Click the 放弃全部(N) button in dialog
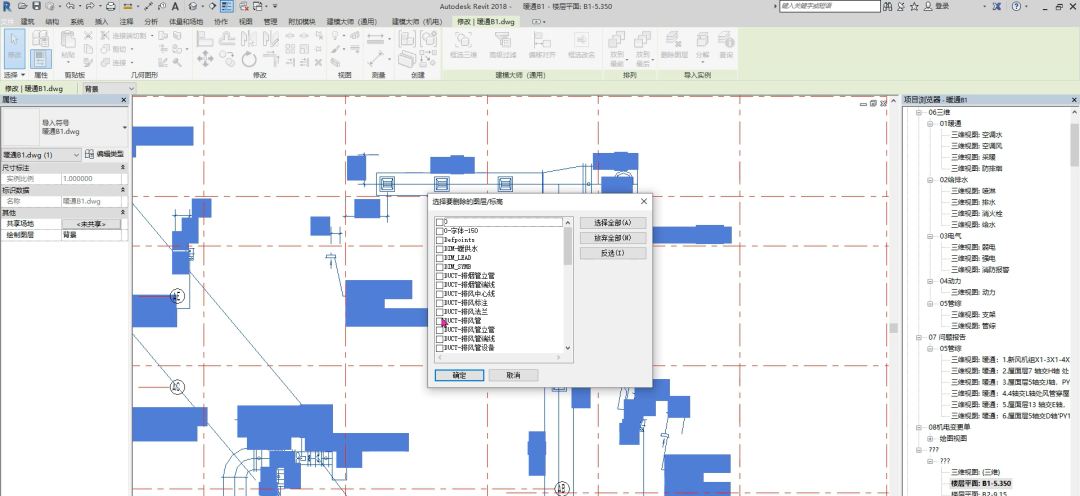This screenshot has height=496, width=1080. click(x=613, y=238)
